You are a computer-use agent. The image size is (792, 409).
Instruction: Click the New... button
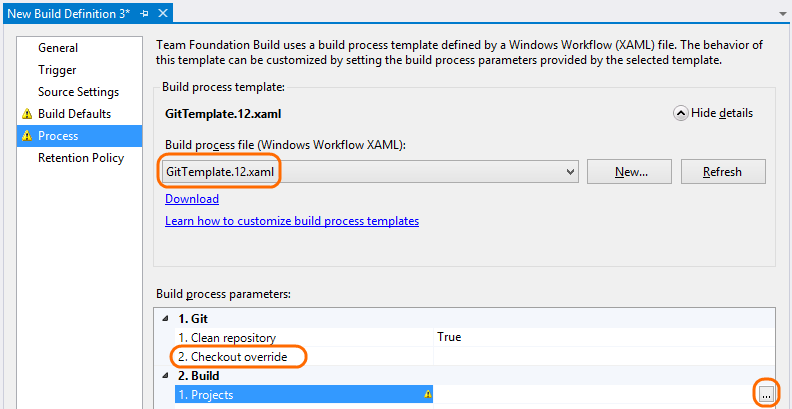coord(630,172)
